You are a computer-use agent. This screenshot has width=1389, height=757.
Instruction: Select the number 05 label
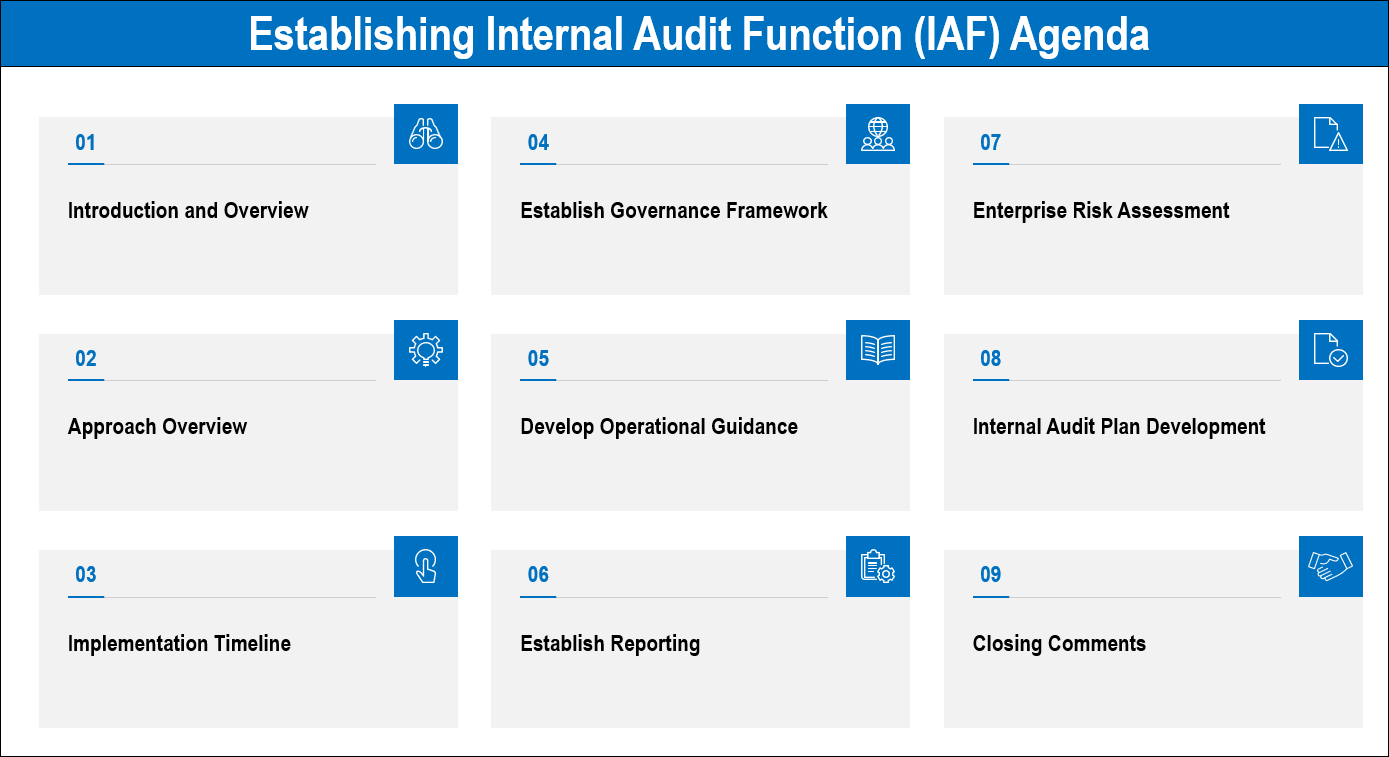coord(538,359)
